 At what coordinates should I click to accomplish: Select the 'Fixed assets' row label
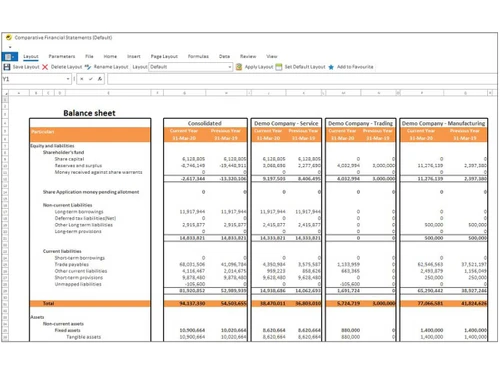(x=67, y=330)
